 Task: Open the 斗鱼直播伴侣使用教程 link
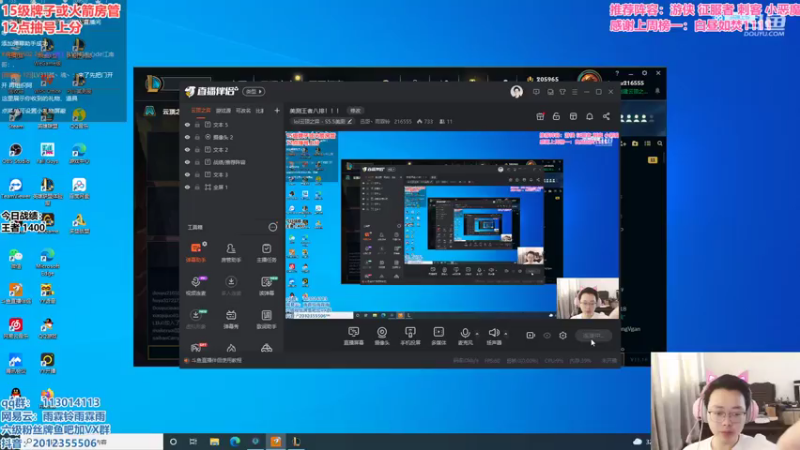(x=216, y=360)
